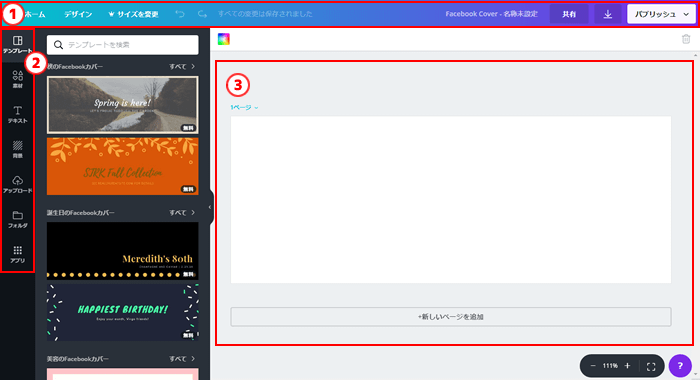Viewport: 700px width, 380px height.
Task: Select the テキスト text tool
Action: [x=17, y=114]
